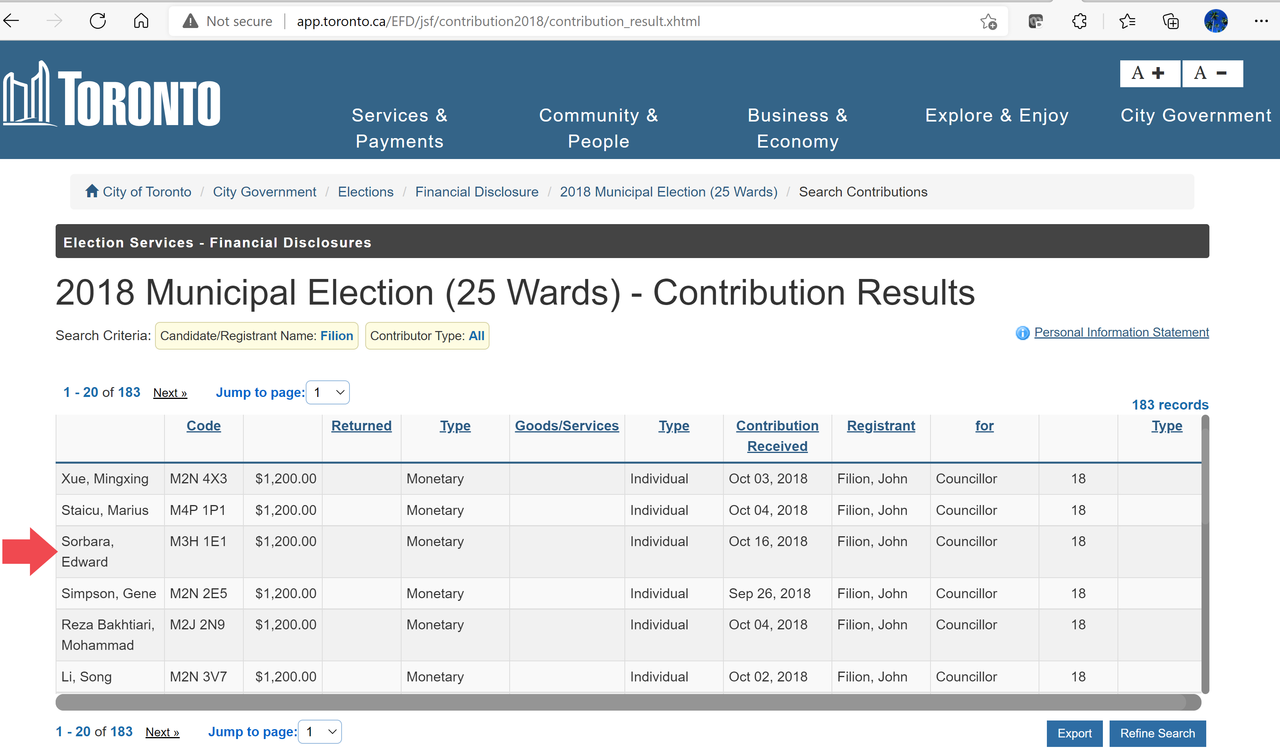Click the Not secure warning icon

click(190, 21)
